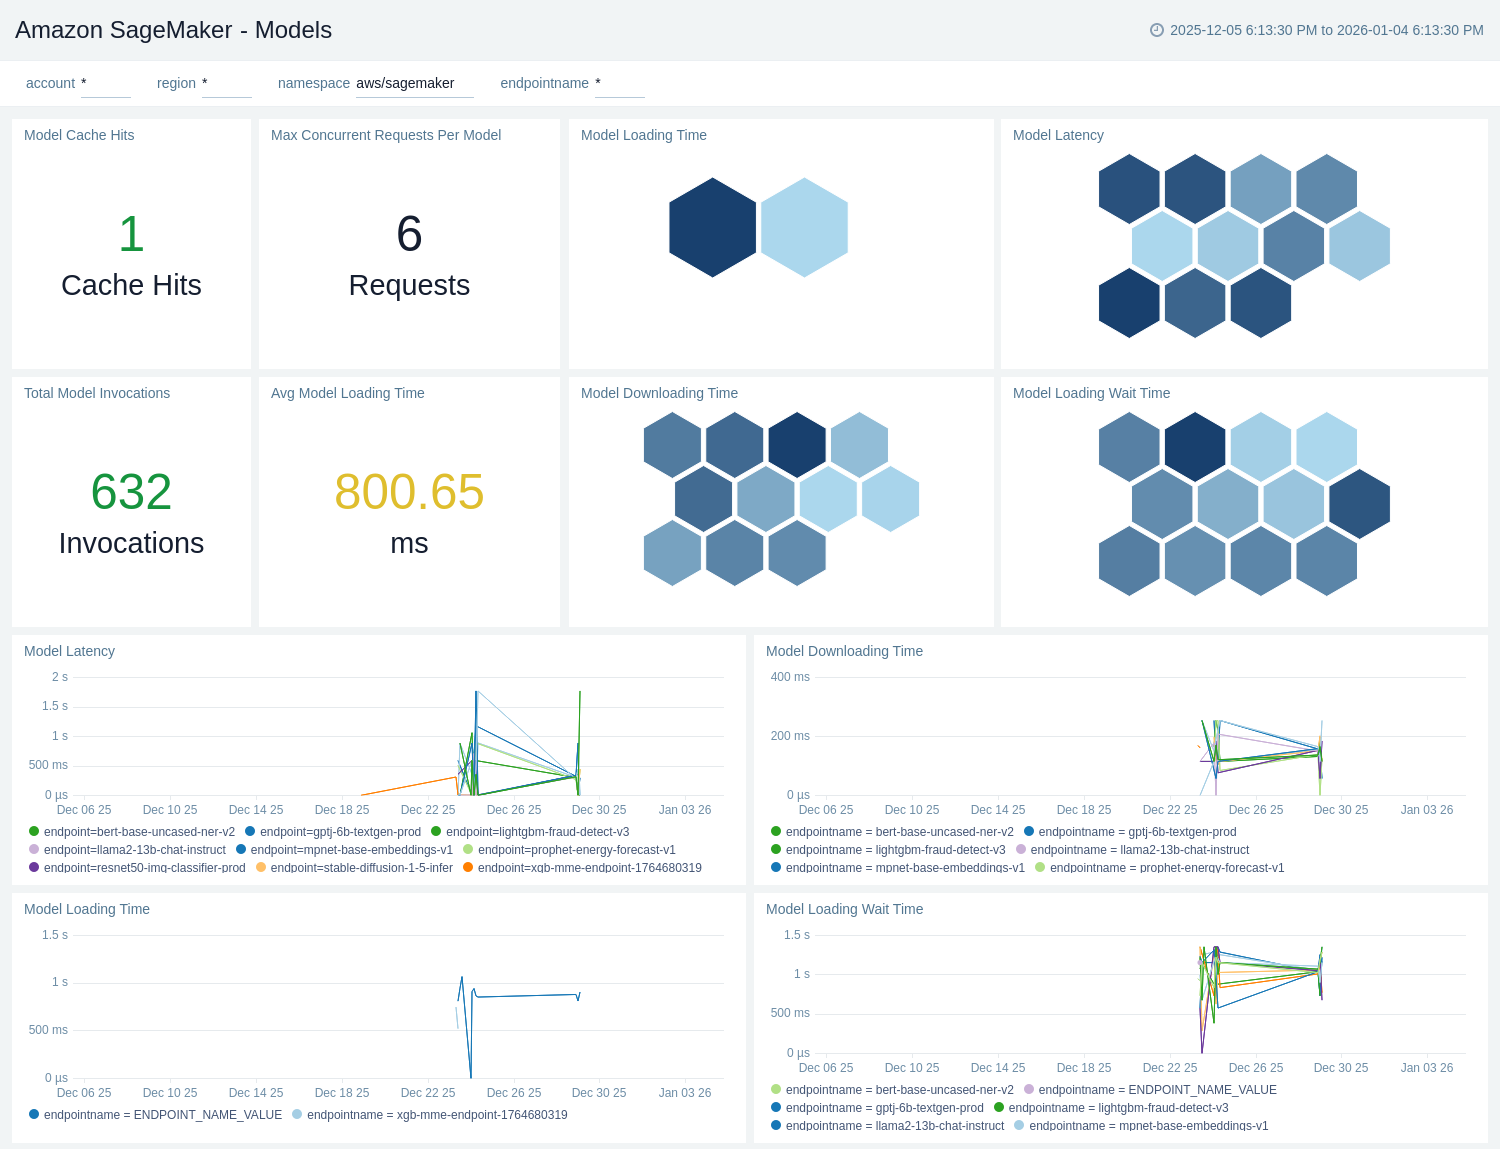The width and height of the screenshot is (1500, 1149).
Task: Click the lightgbm-fraud-detect-v3 legend dot in Model Loading Wait Time
Action: pos(999,1108)
